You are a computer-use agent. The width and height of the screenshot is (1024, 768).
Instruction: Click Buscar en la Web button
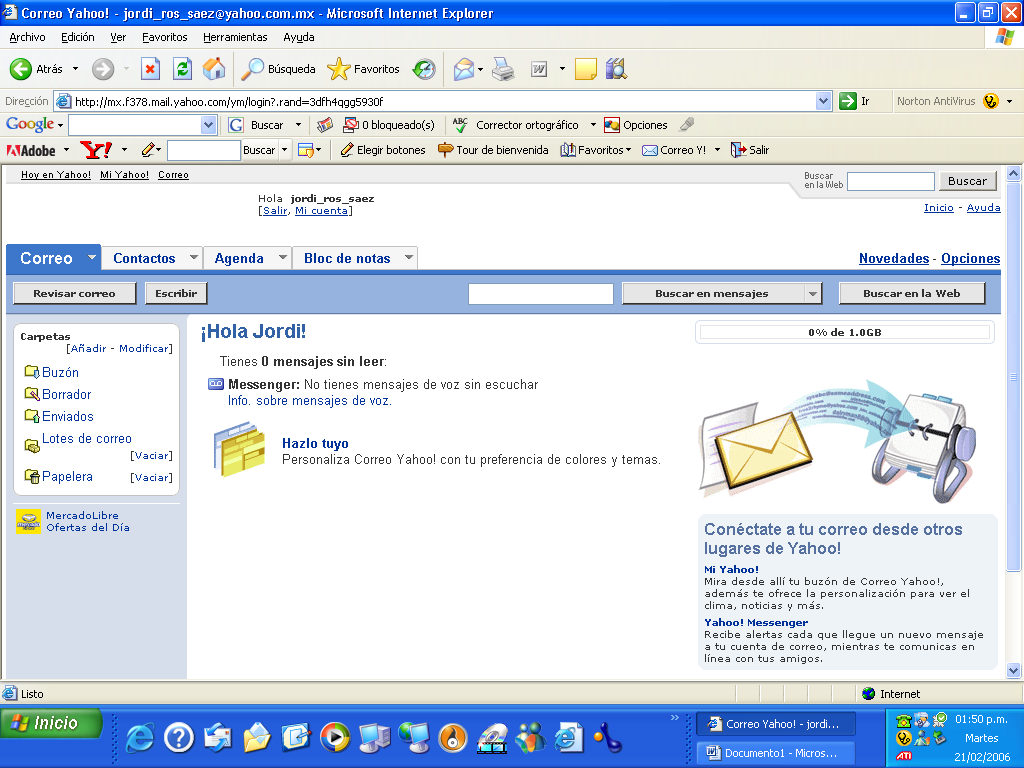(x=912, y=294)
